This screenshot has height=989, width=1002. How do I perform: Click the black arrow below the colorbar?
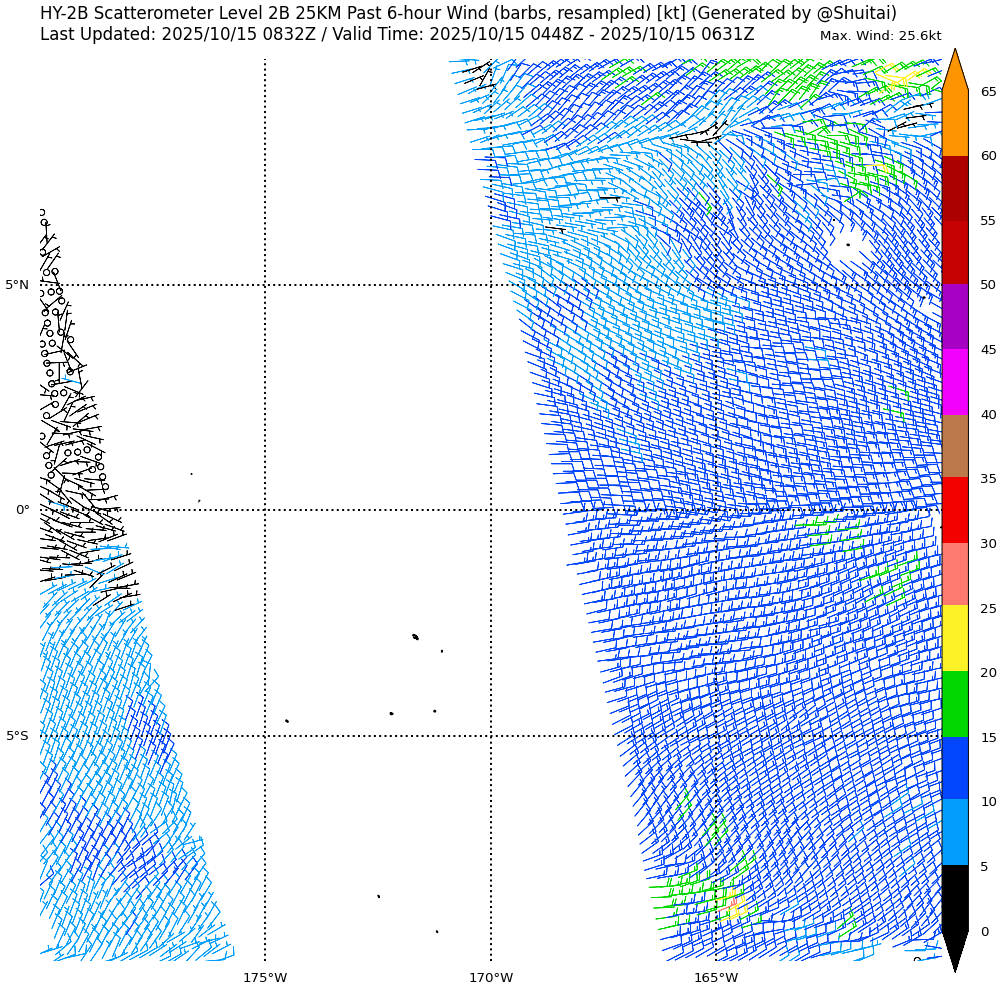[x=955, y=949]
